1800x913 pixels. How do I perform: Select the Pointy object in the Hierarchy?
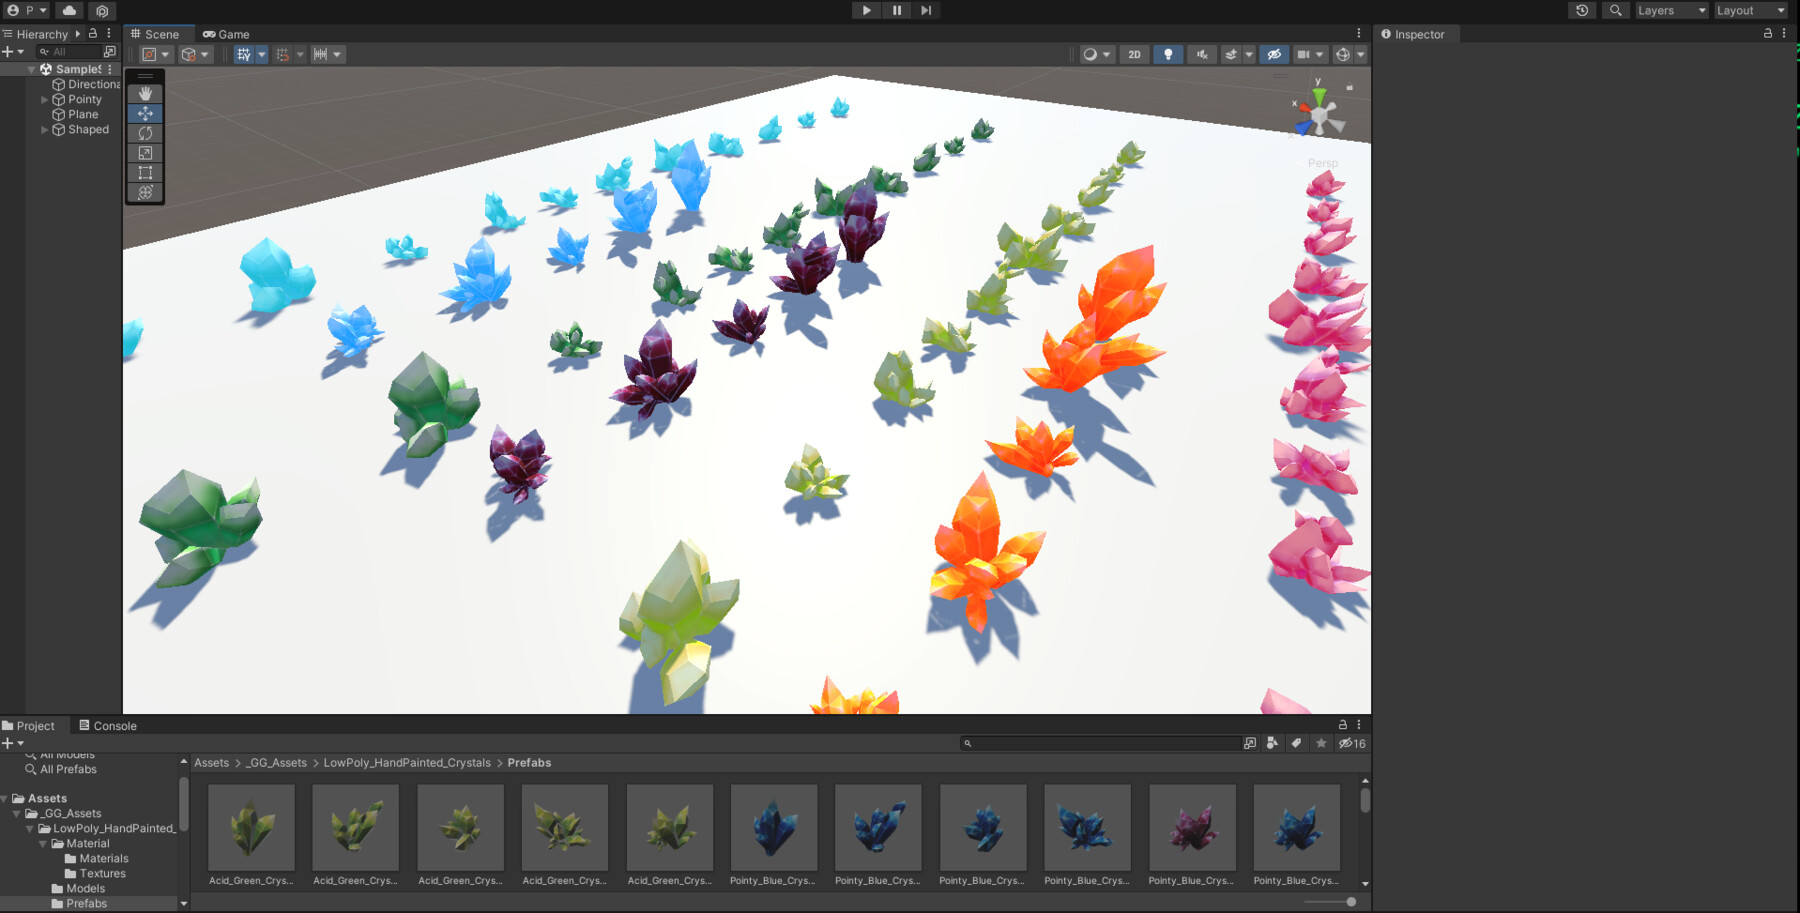84,99
